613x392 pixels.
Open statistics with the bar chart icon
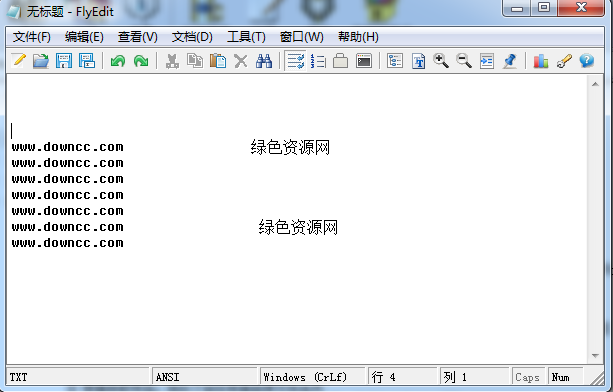[541, 61]
